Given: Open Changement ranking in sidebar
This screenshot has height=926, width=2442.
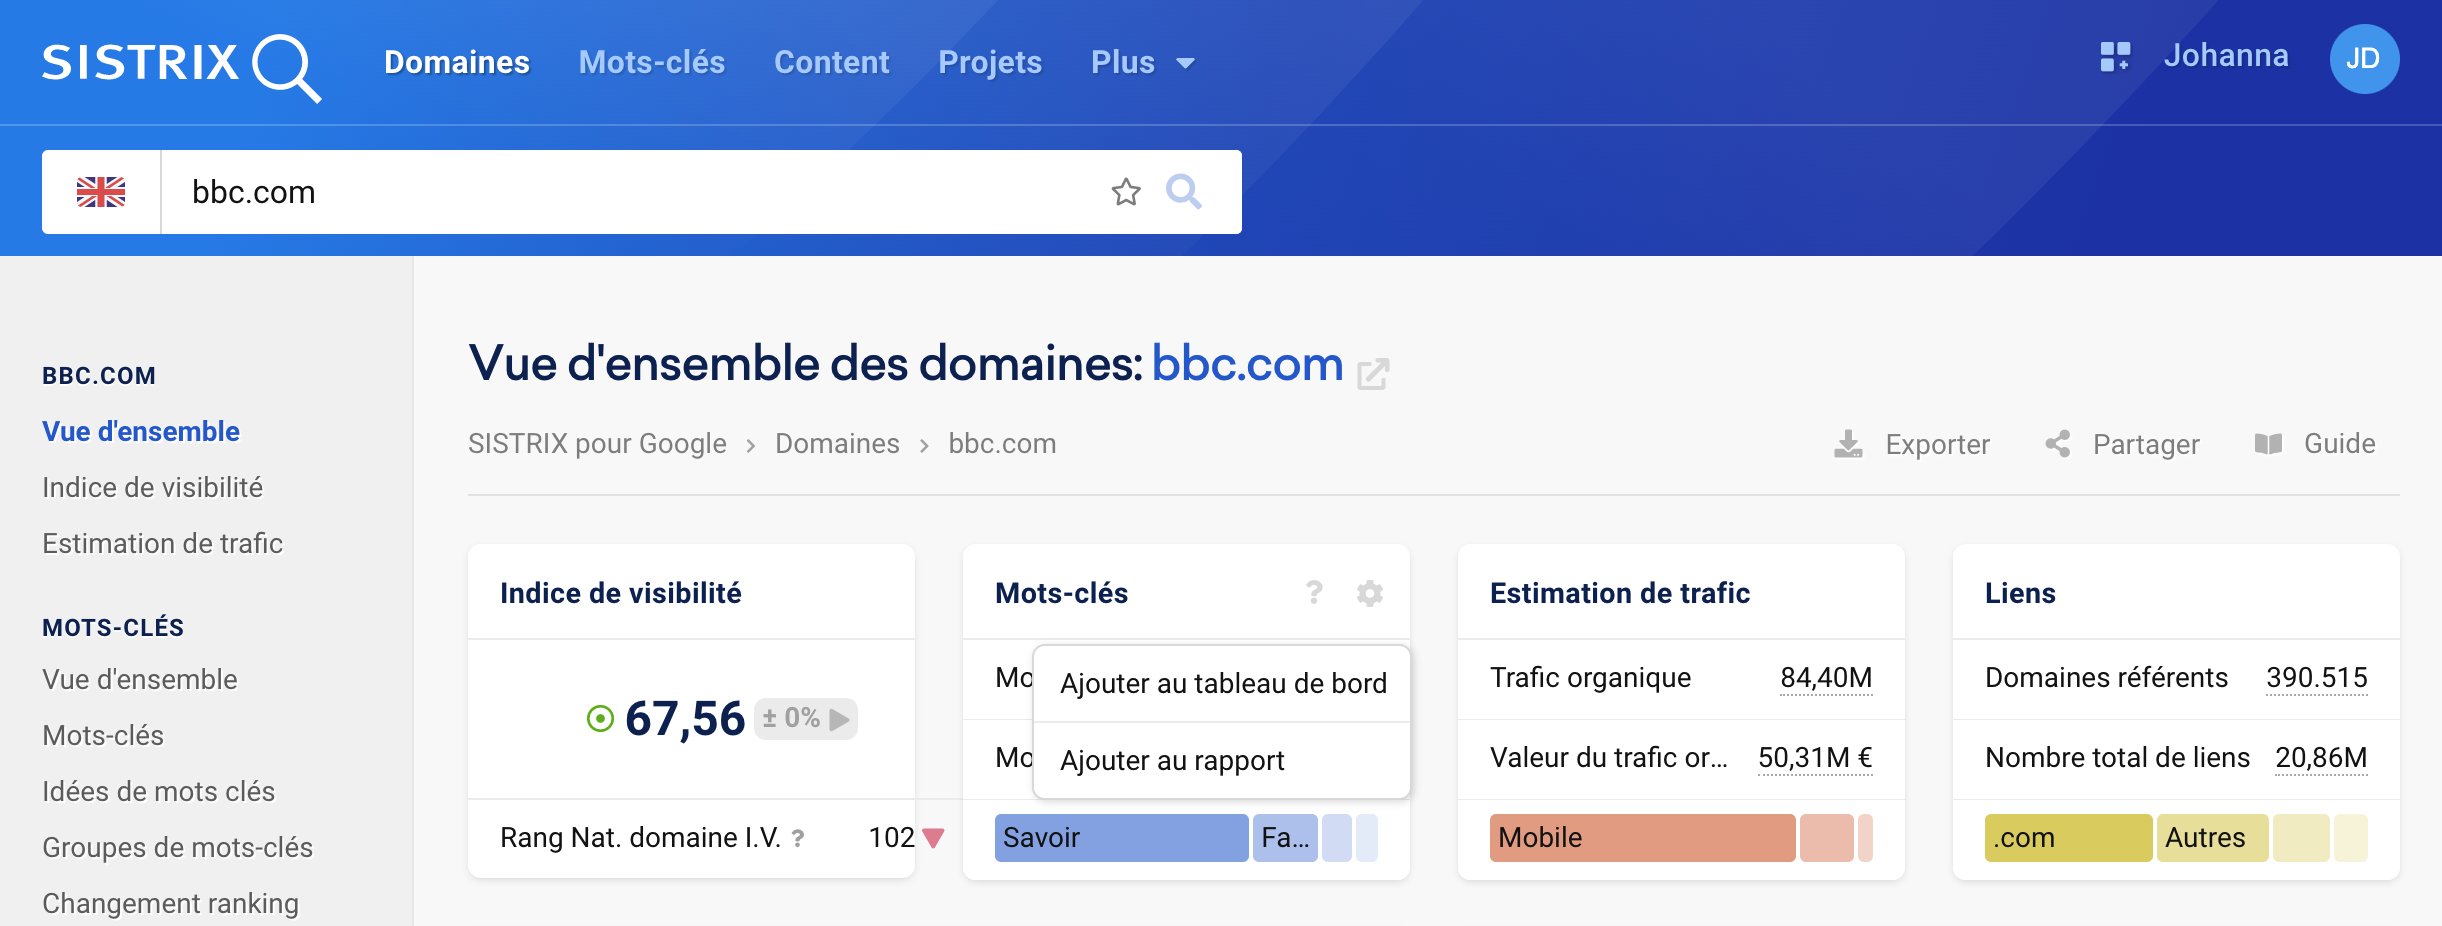Looking at the screenshot, I should click(x=170, y=903).
